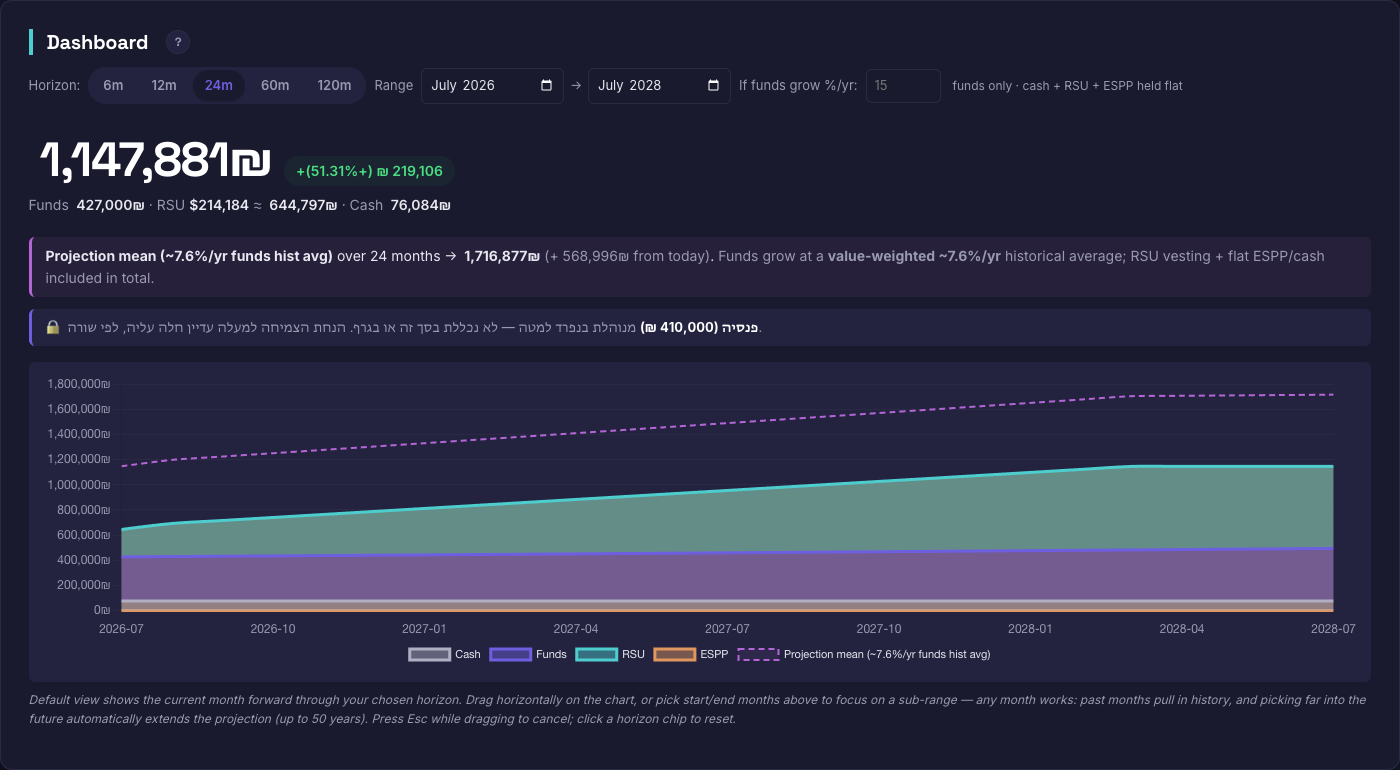This screenshot has width=1400, height=770.
Task: Open the help question mark icon
Action: click(x=178, y=42)
